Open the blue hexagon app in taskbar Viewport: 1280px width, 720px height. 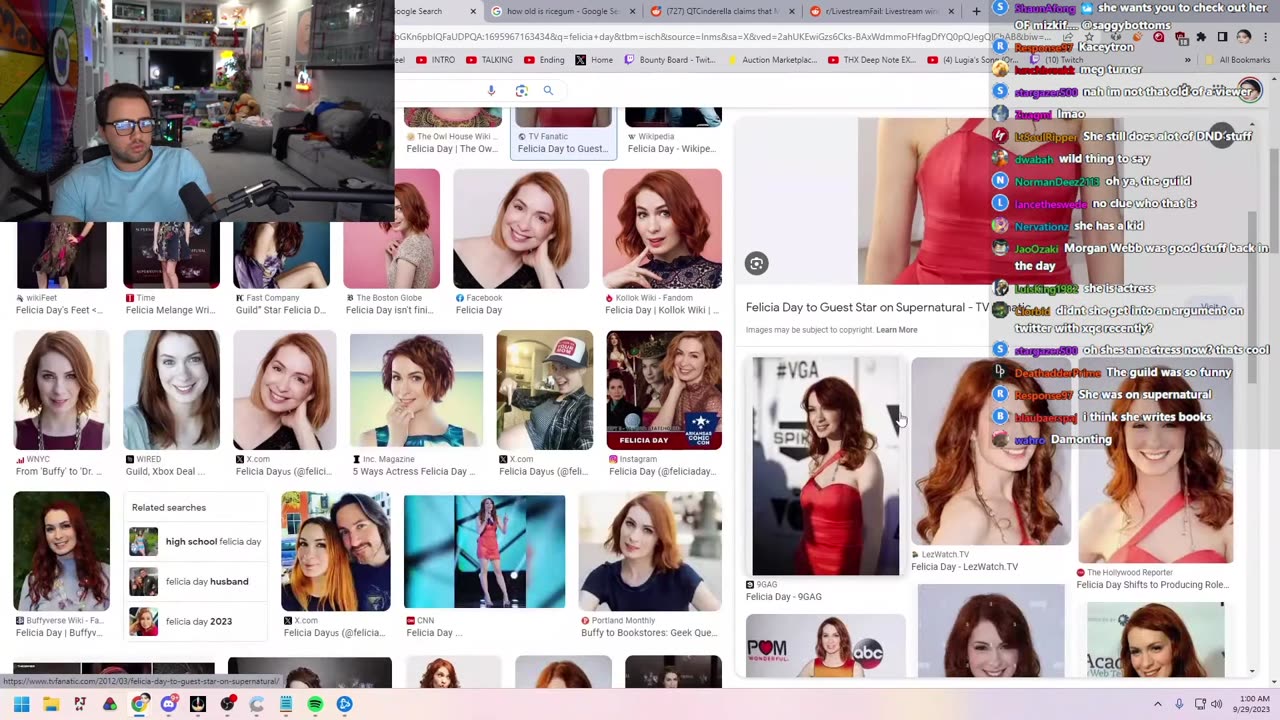pos(345,704)
